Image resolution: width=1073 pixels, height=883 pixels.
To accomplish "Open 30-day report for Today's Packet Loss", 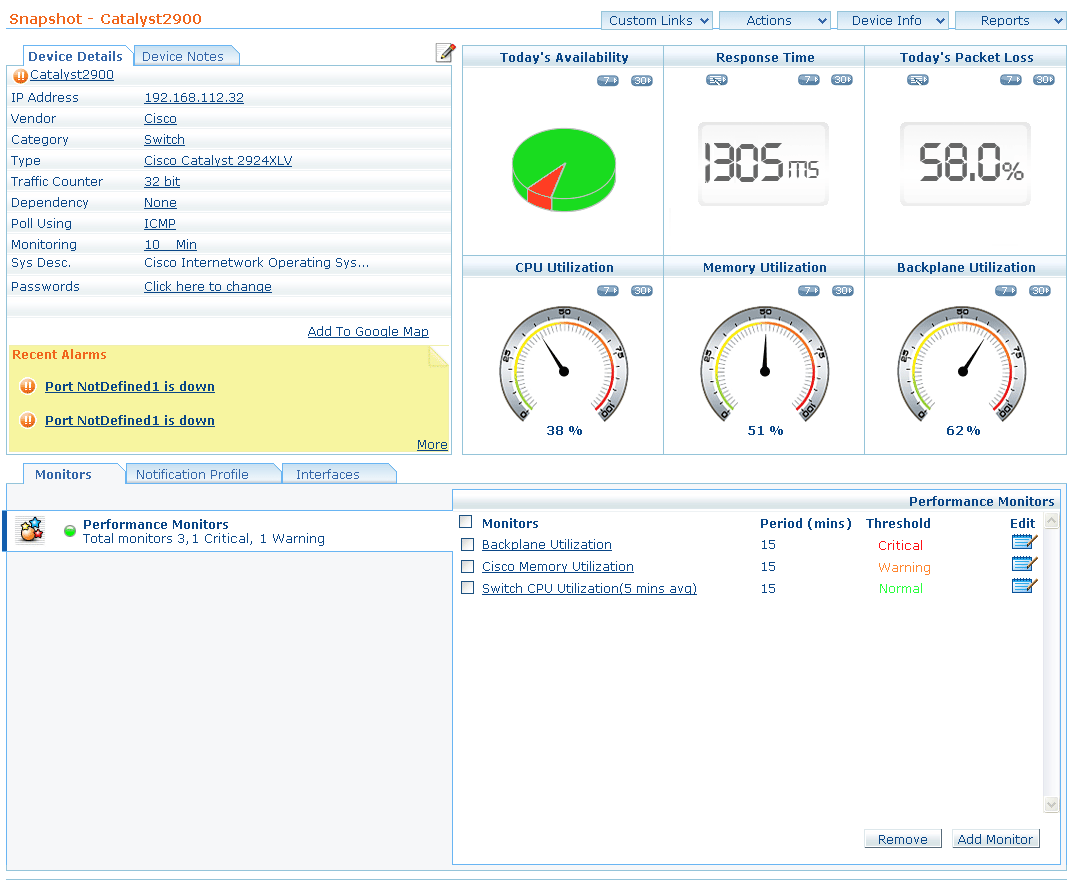I will tap(1043, 80).
